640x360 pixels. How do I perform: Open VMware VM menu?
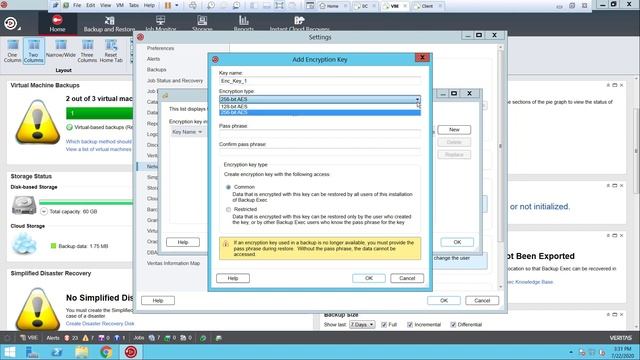[120, 6]
